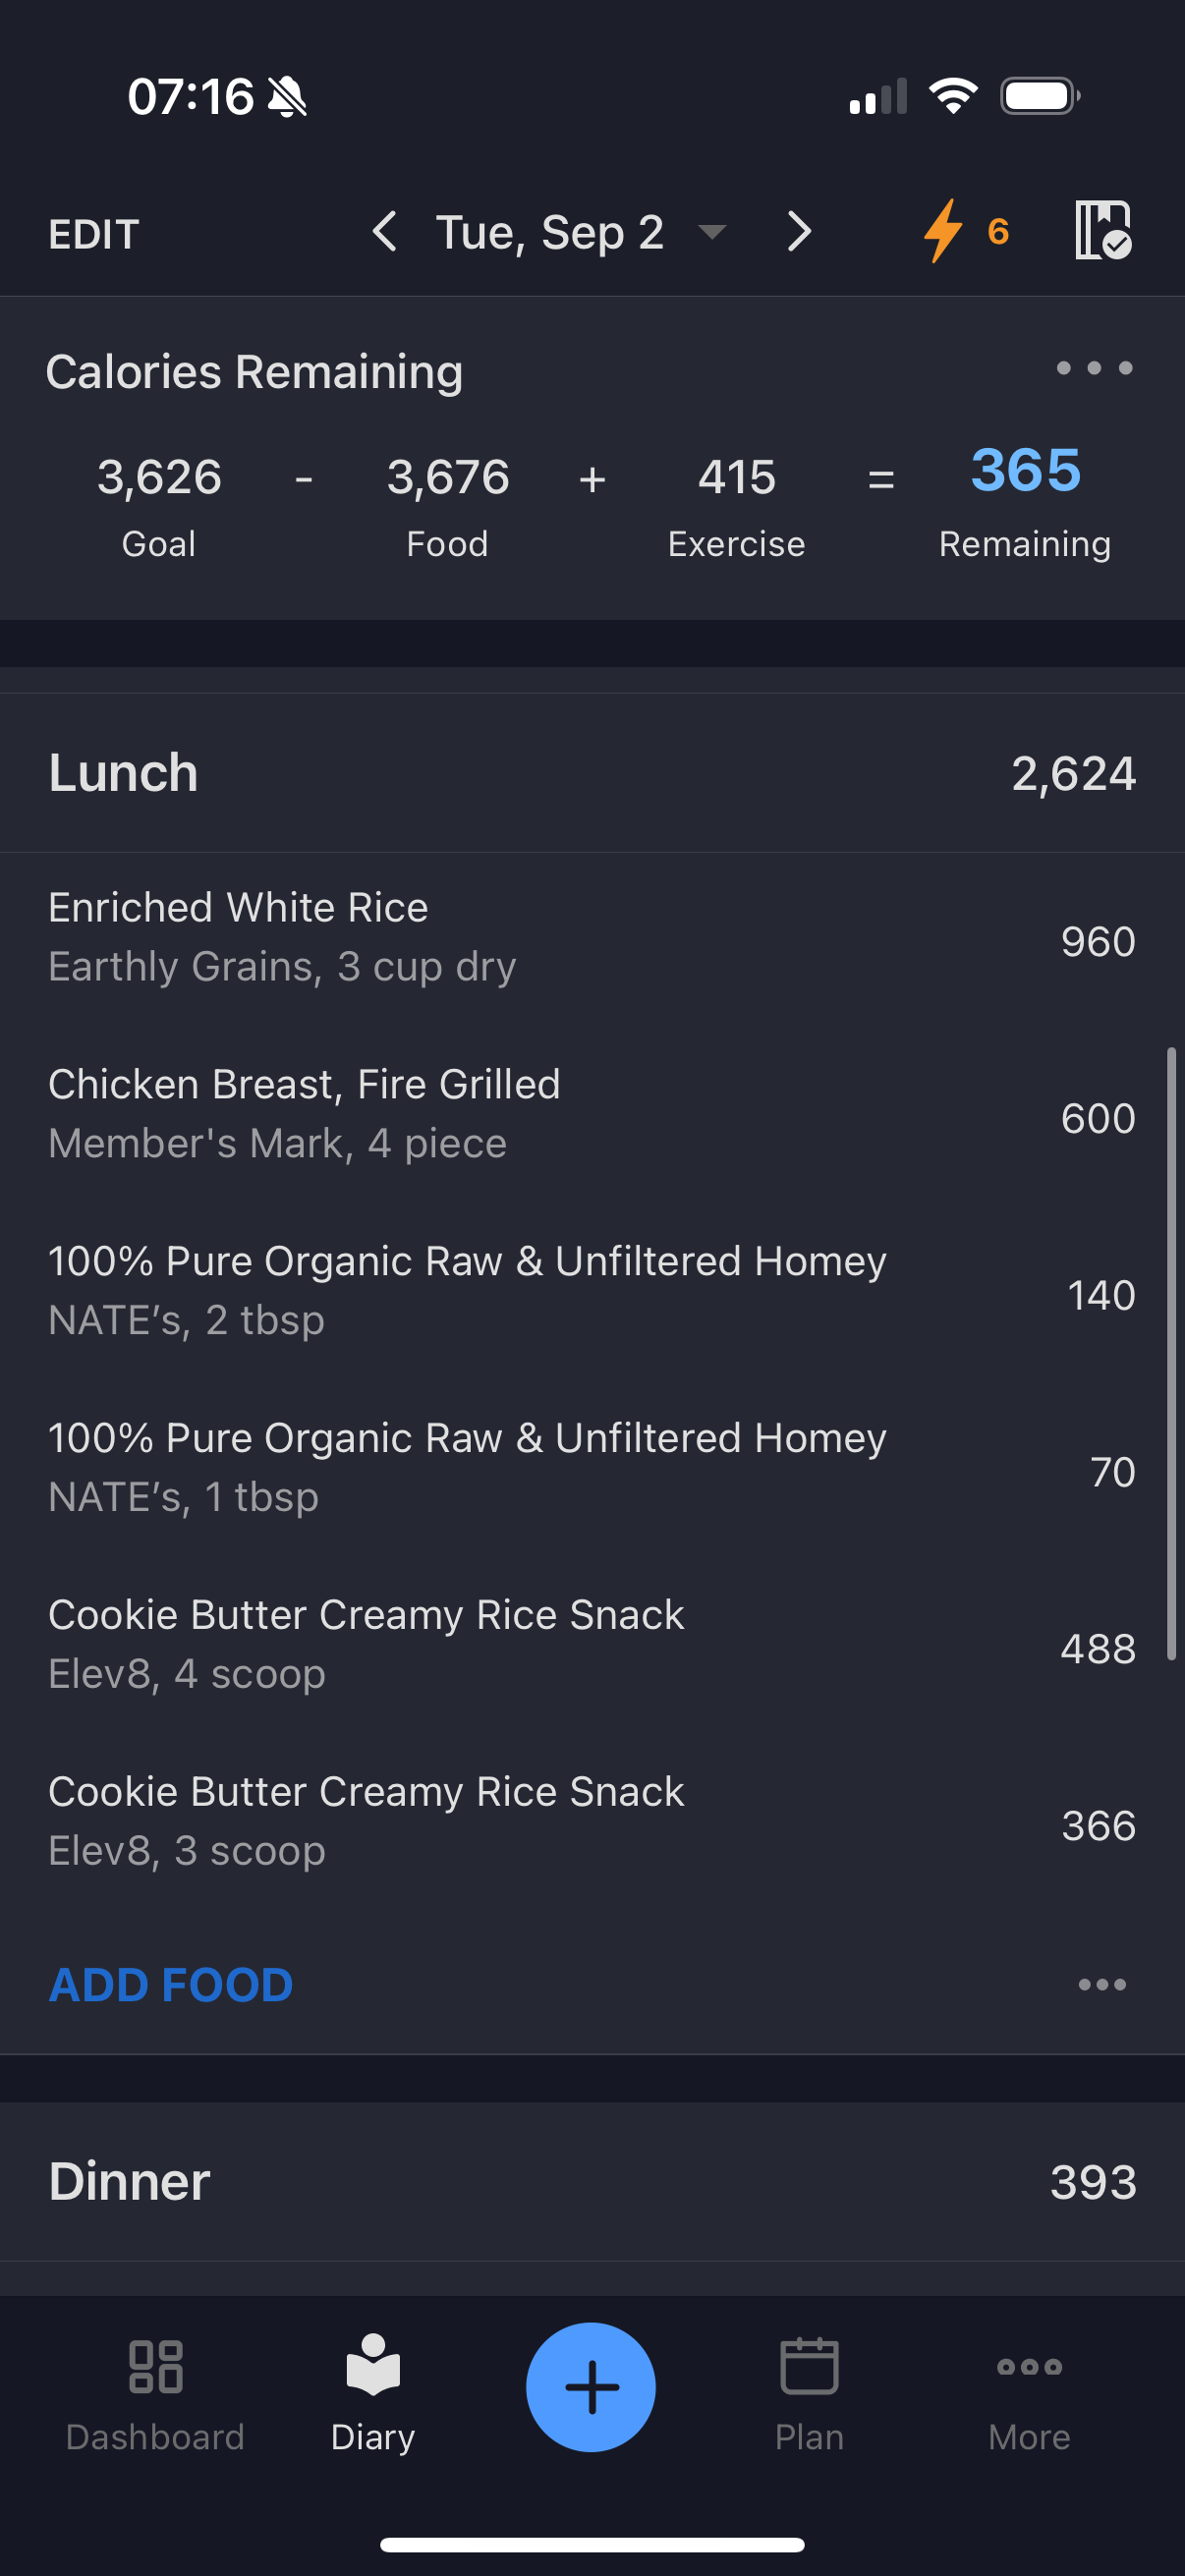Click the EDIT button
This screenshot has width=1185, height=2576.
click(x=94, y=234)
